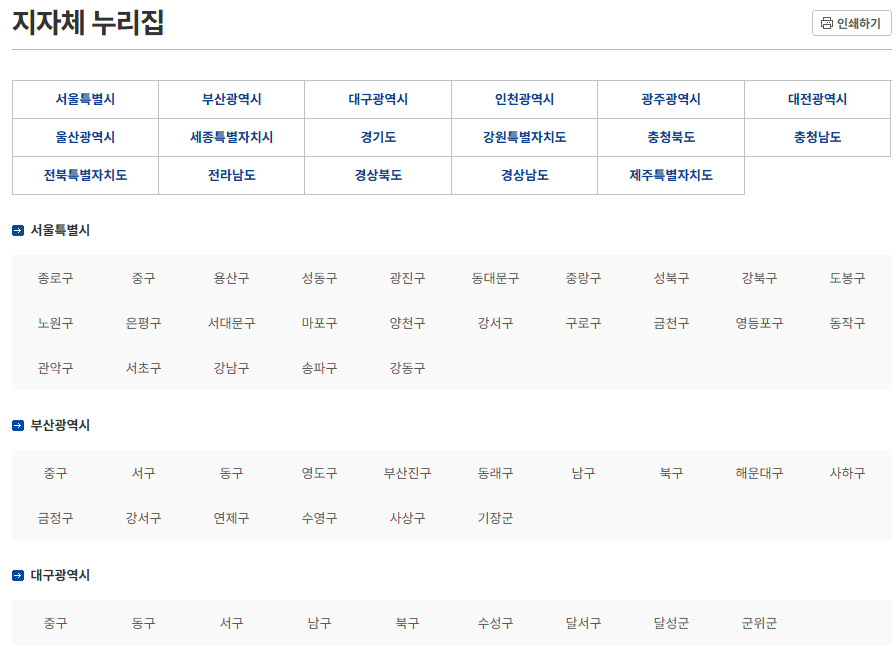Go to 광주광역시 in the region table
The width and height of the screenshot is (896, 651).
[671, 99]
